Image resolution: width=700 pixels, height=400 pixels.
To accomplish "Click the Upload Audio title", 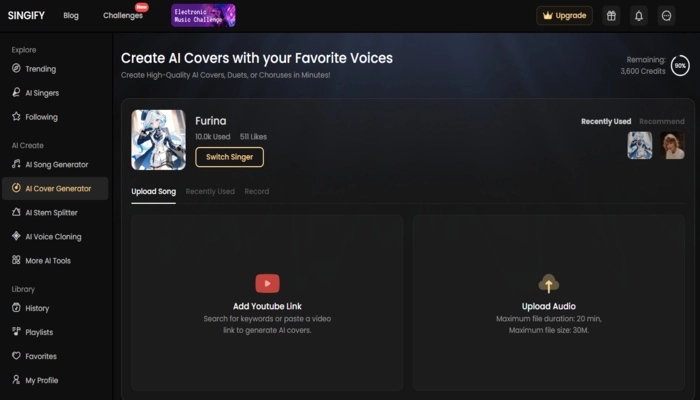I will point(549,306).
